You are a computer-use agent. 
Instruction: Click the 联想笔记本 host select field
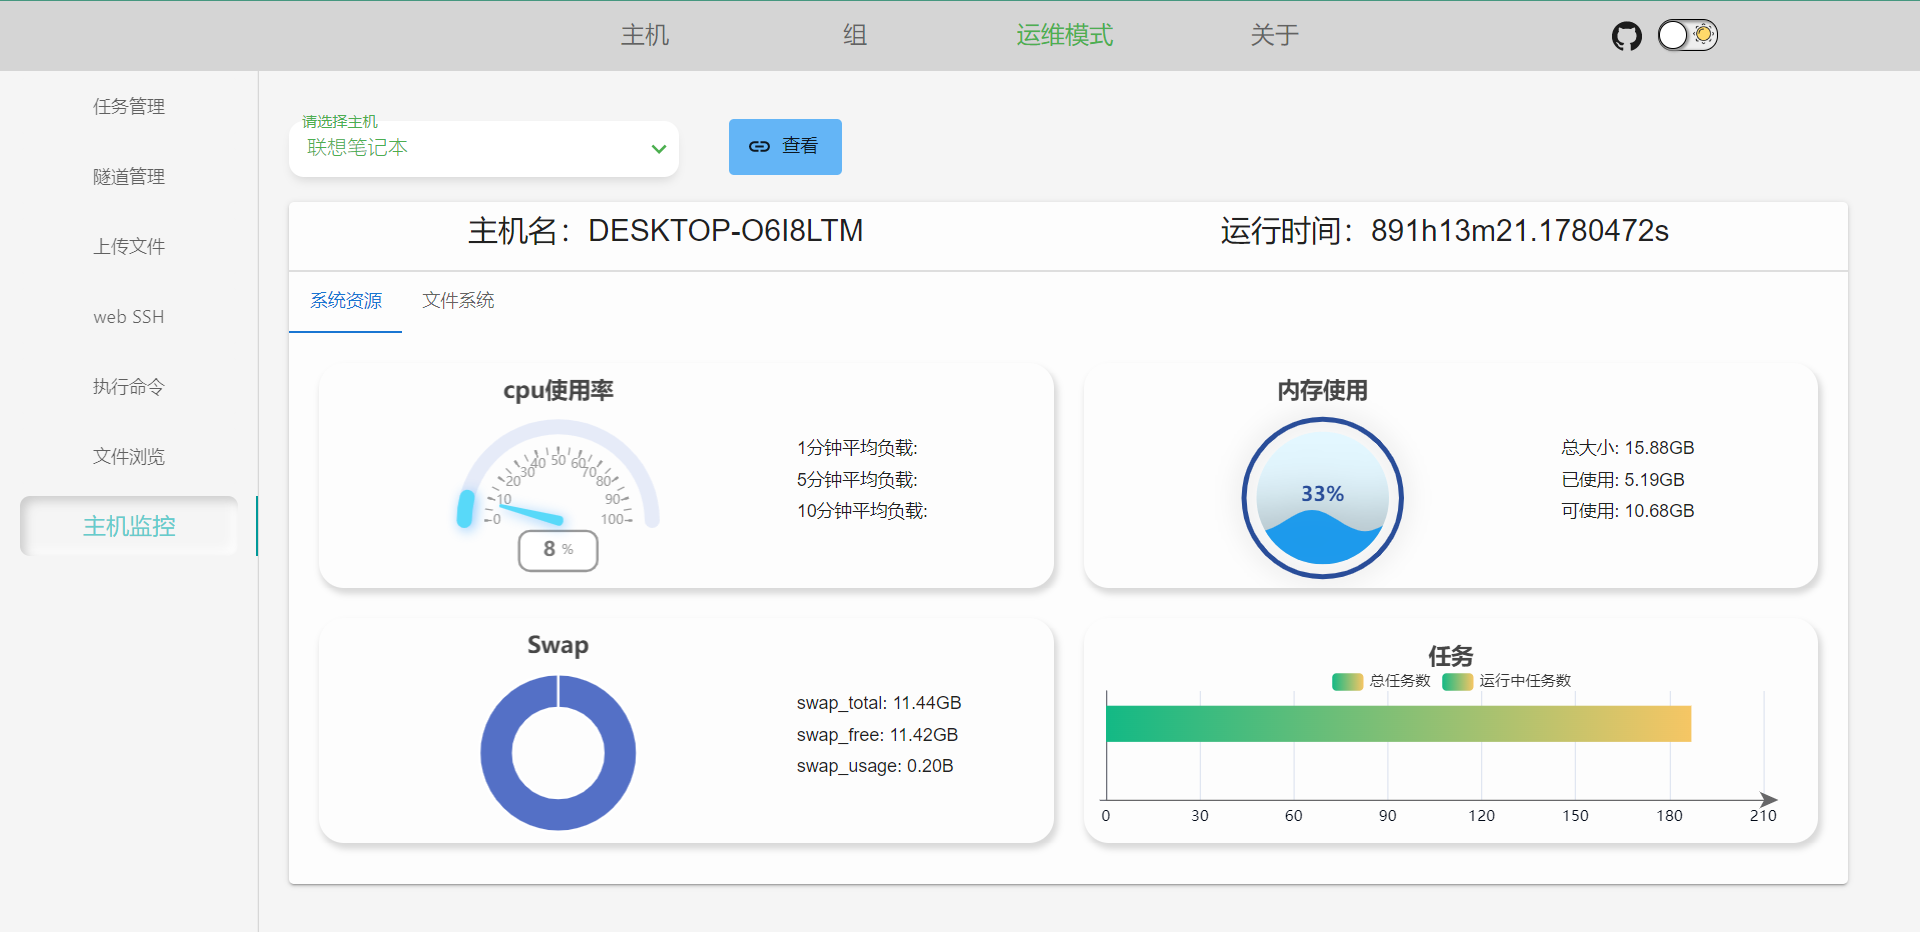484,148
